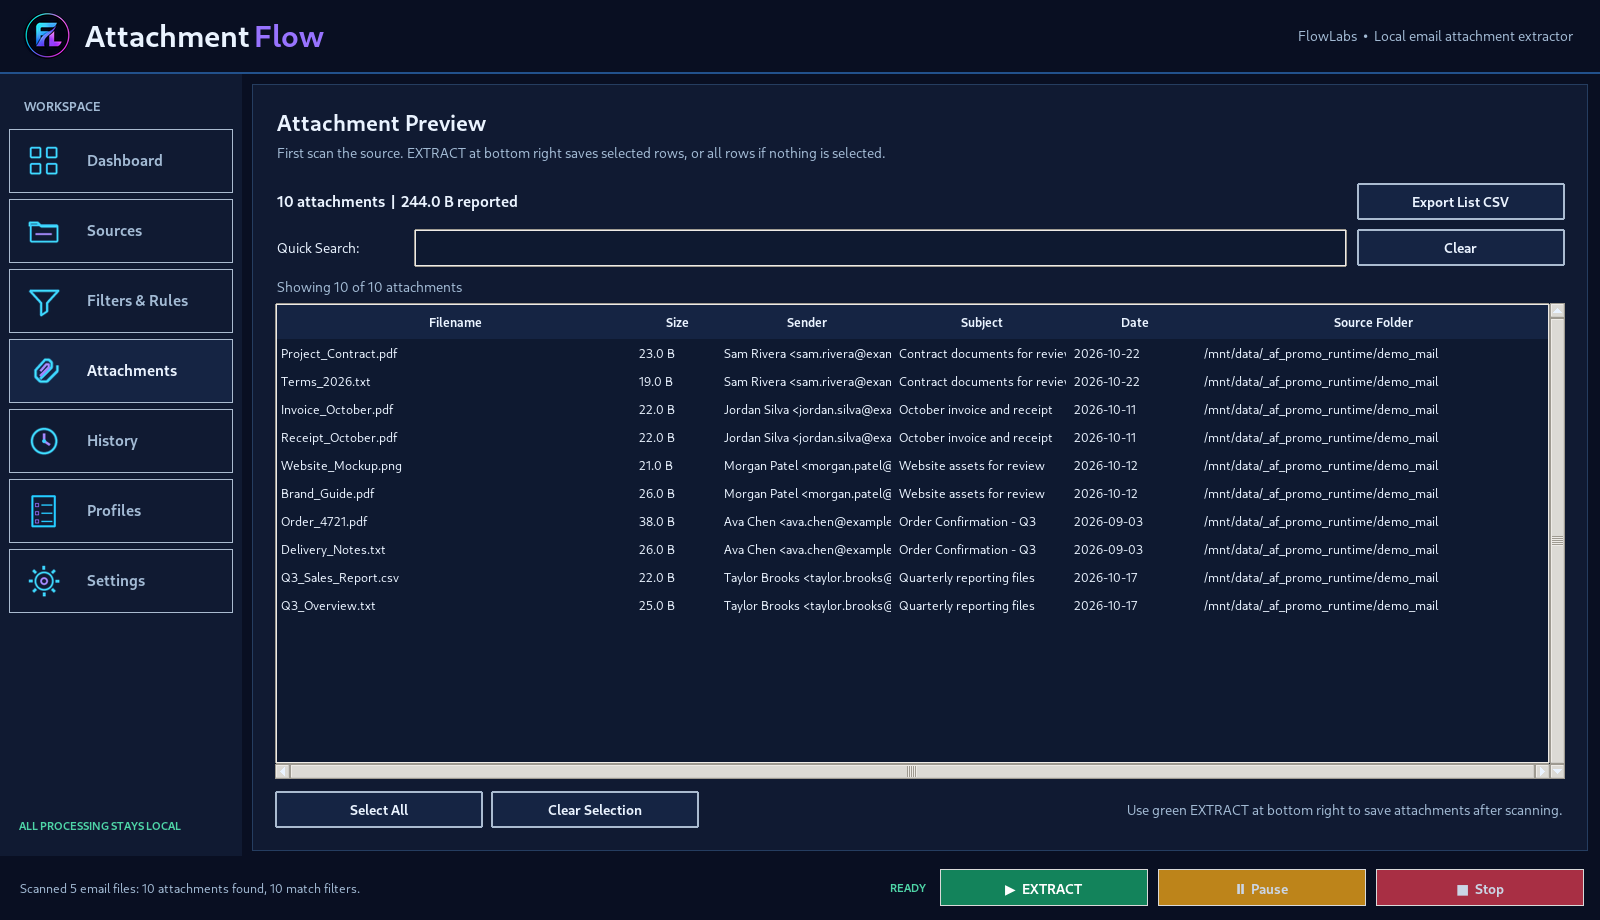Screen dimensions: 1600x920
Task: Pause the extraction process
Action: pos(1262,888)
